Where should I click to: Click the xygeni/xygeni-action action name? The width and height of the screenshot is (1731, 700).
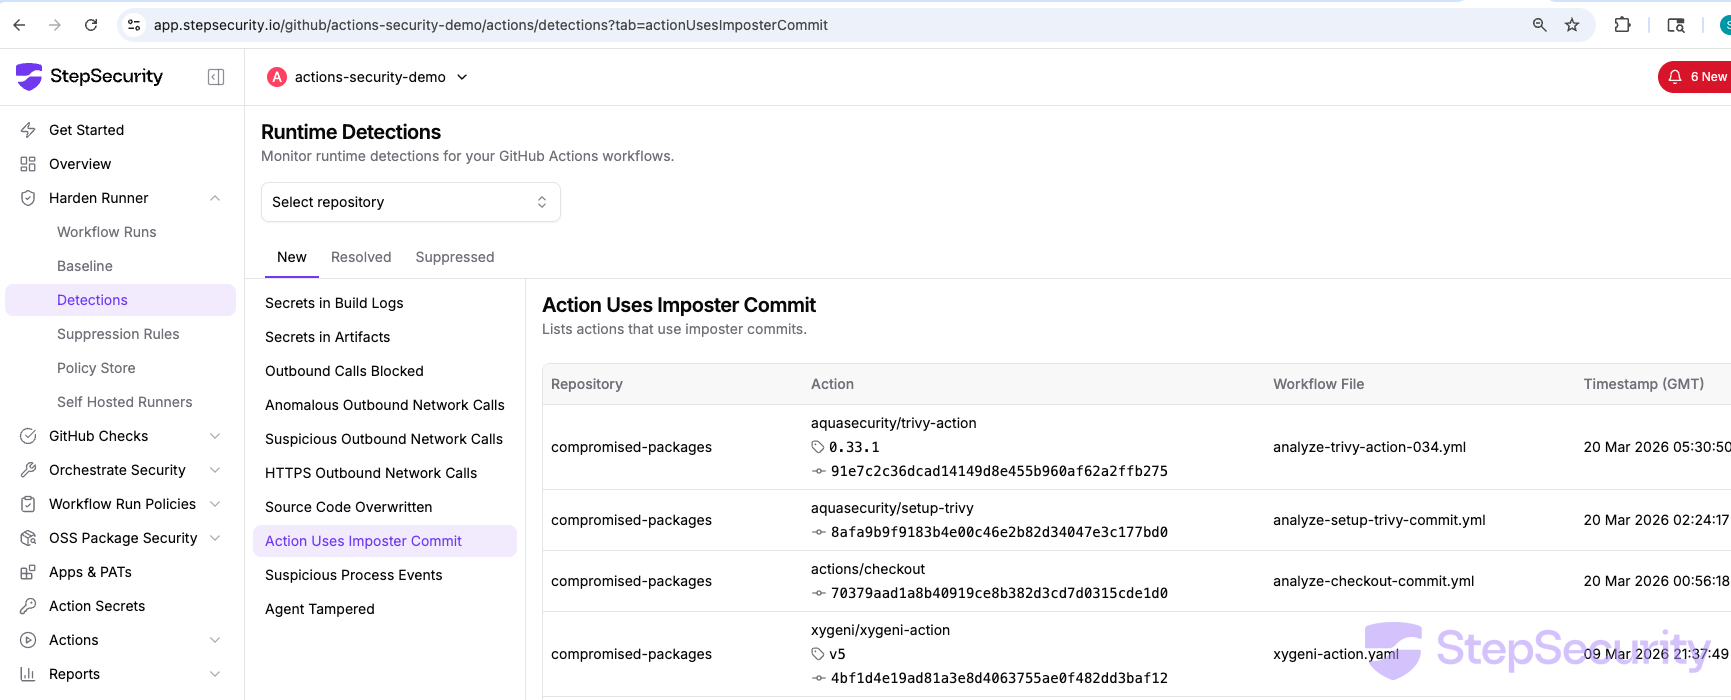pyautogui.click(x=880, y=630)
